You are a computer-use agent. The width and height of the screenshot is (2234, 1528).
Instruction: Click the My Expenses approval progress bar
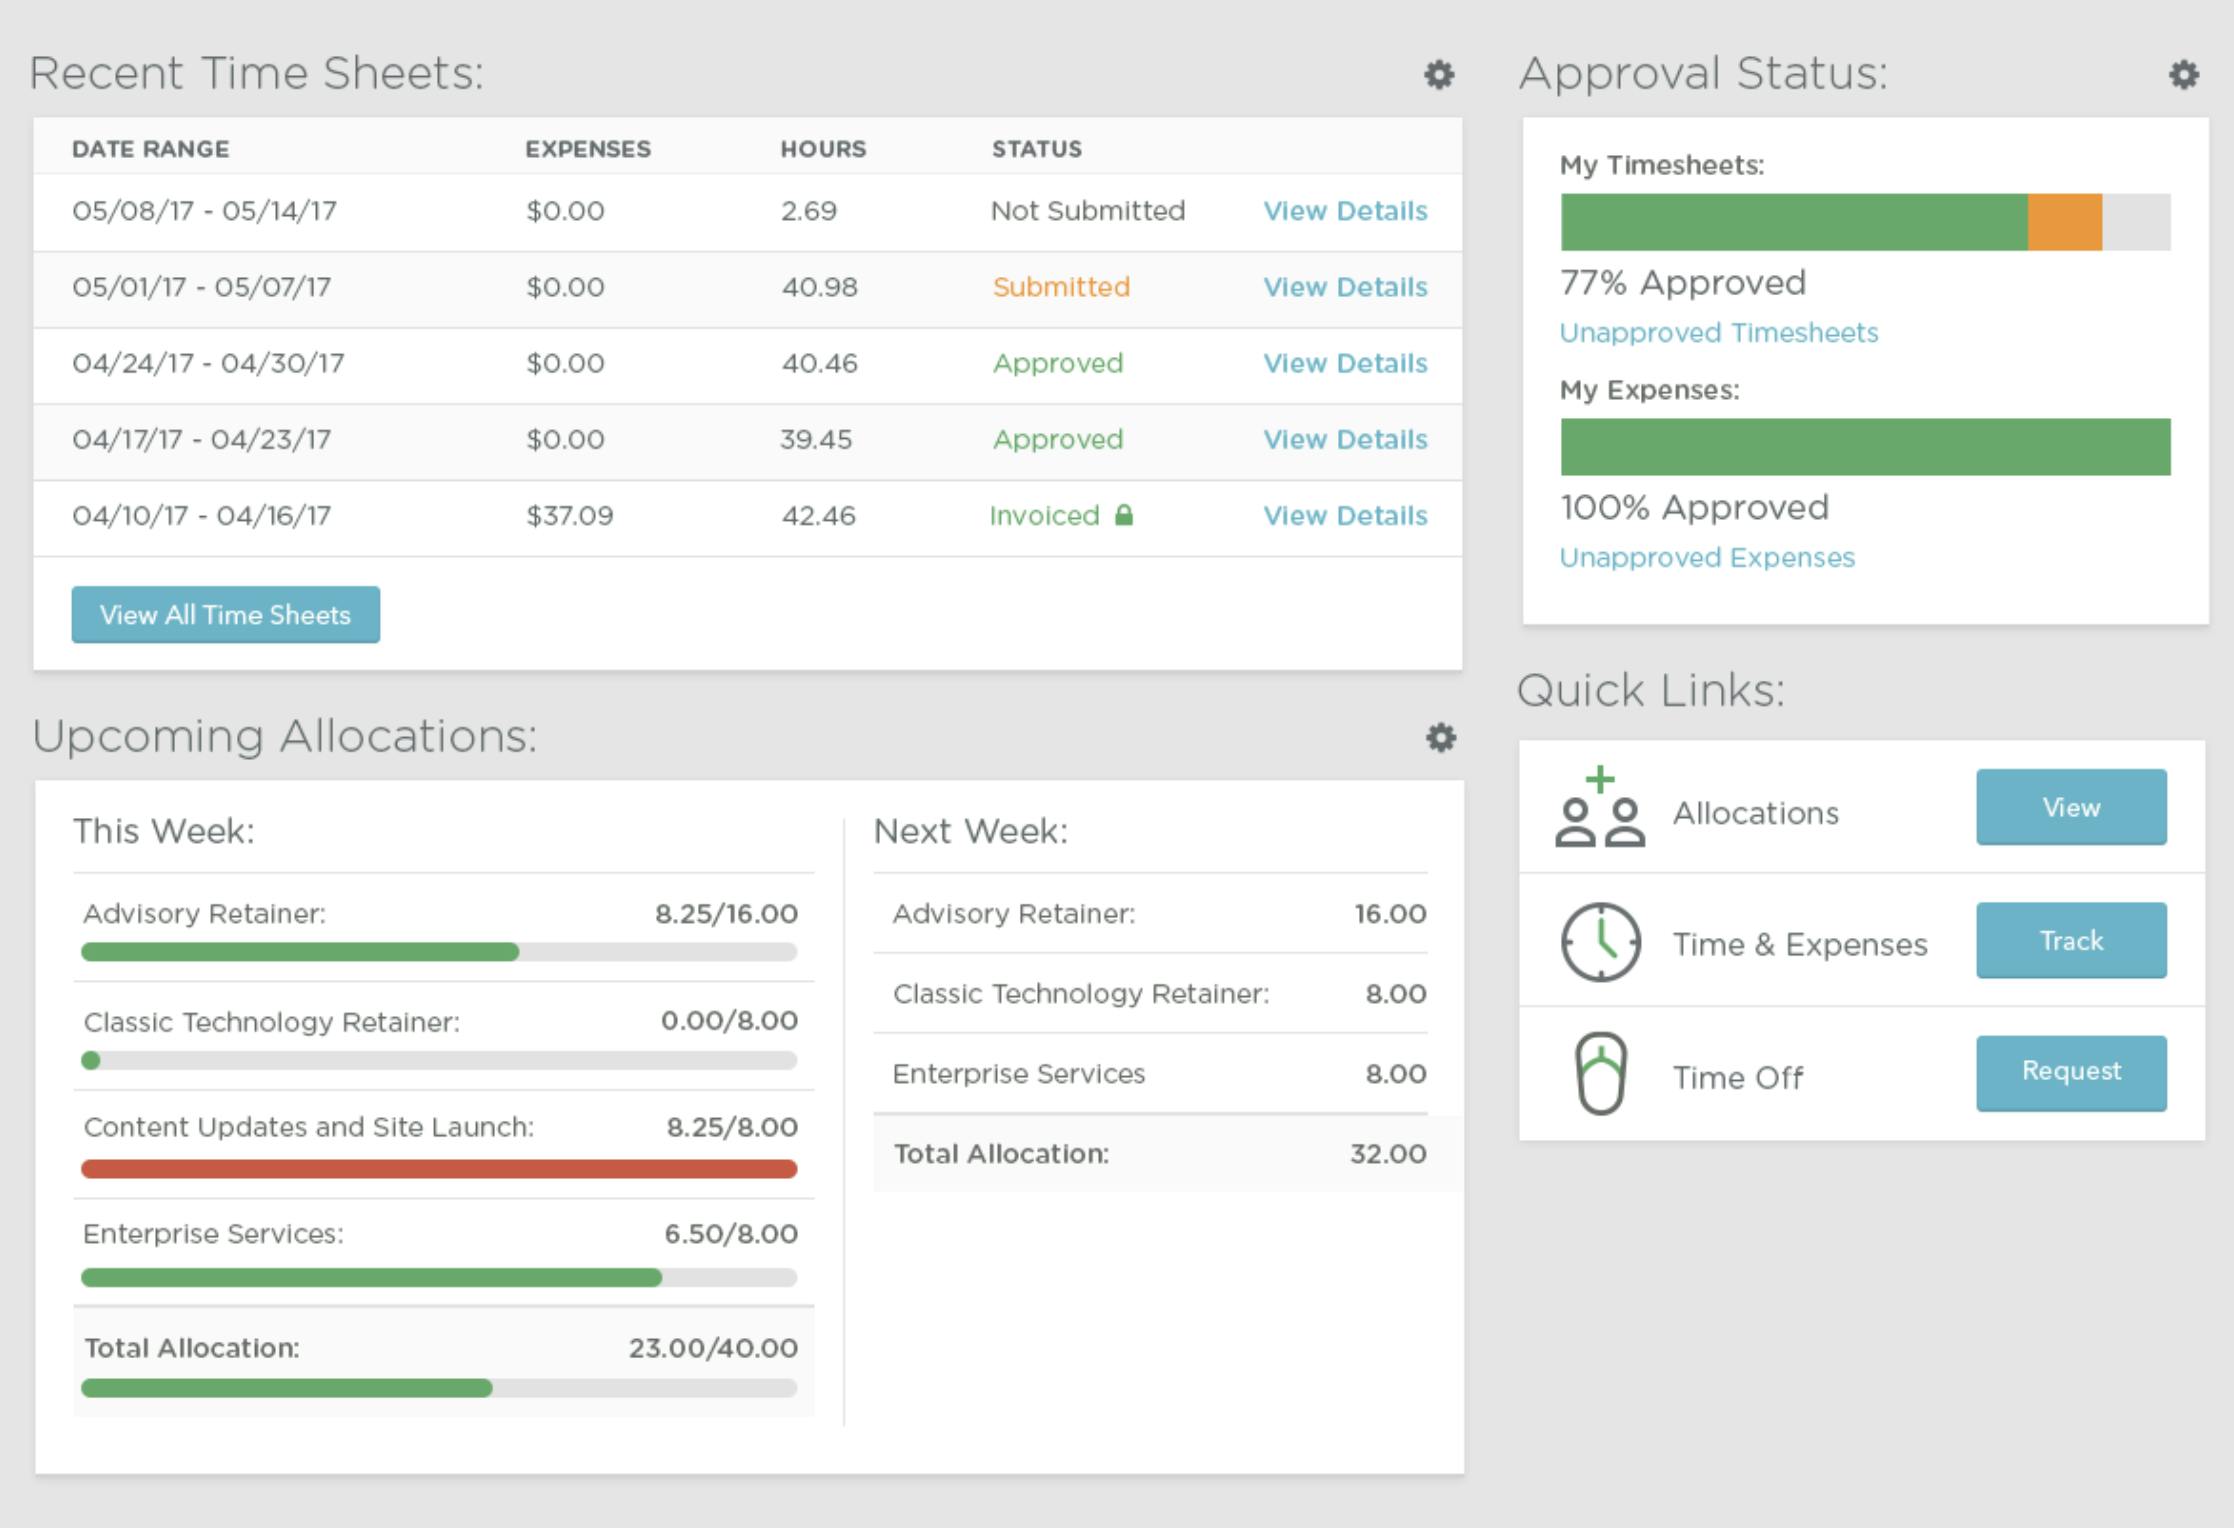click(1865, 447)
